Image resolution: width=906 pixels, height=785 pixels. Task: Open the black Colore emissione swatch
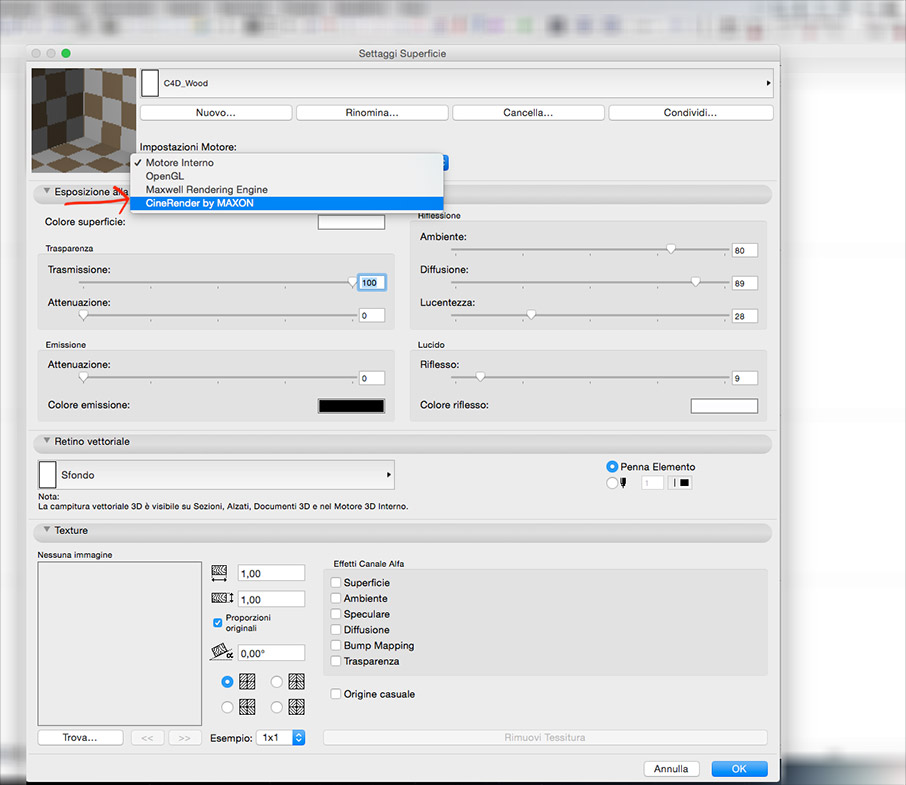[351, 406]
